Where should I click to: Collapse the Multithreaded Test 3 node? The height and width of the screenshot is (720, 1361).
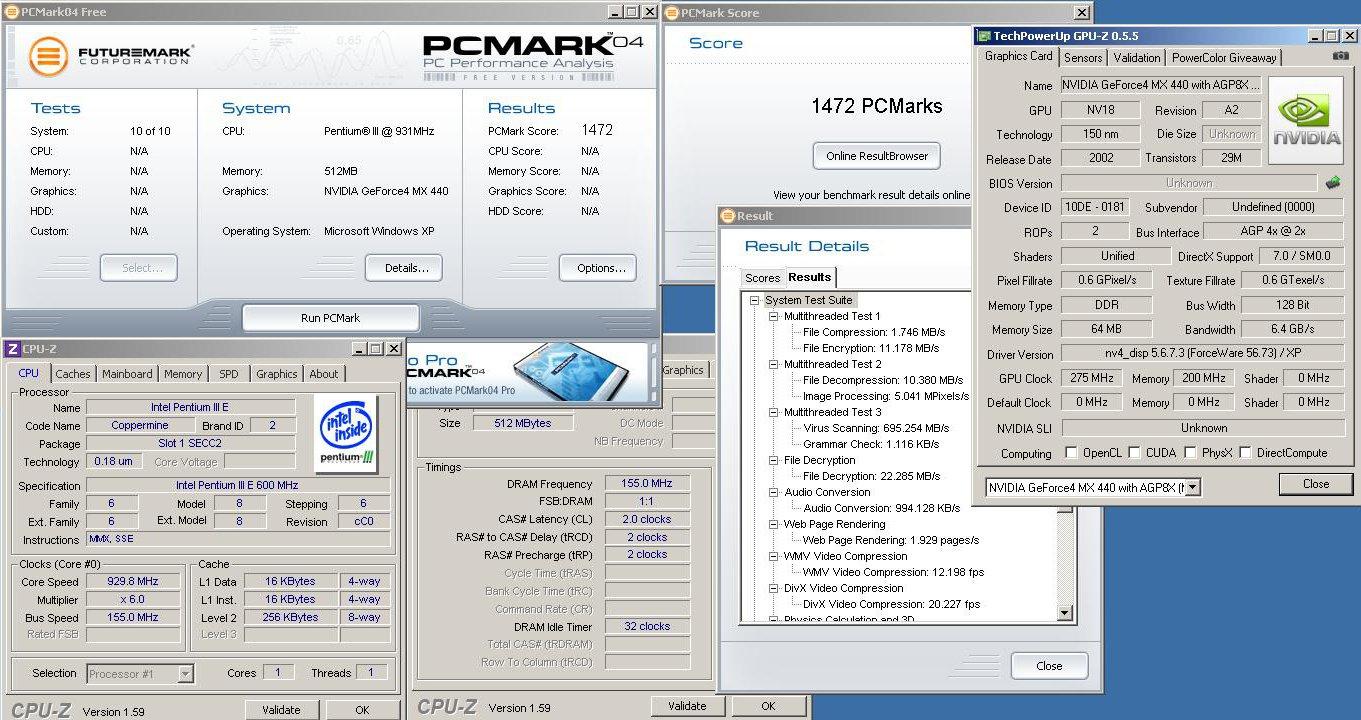click(774, 412)
